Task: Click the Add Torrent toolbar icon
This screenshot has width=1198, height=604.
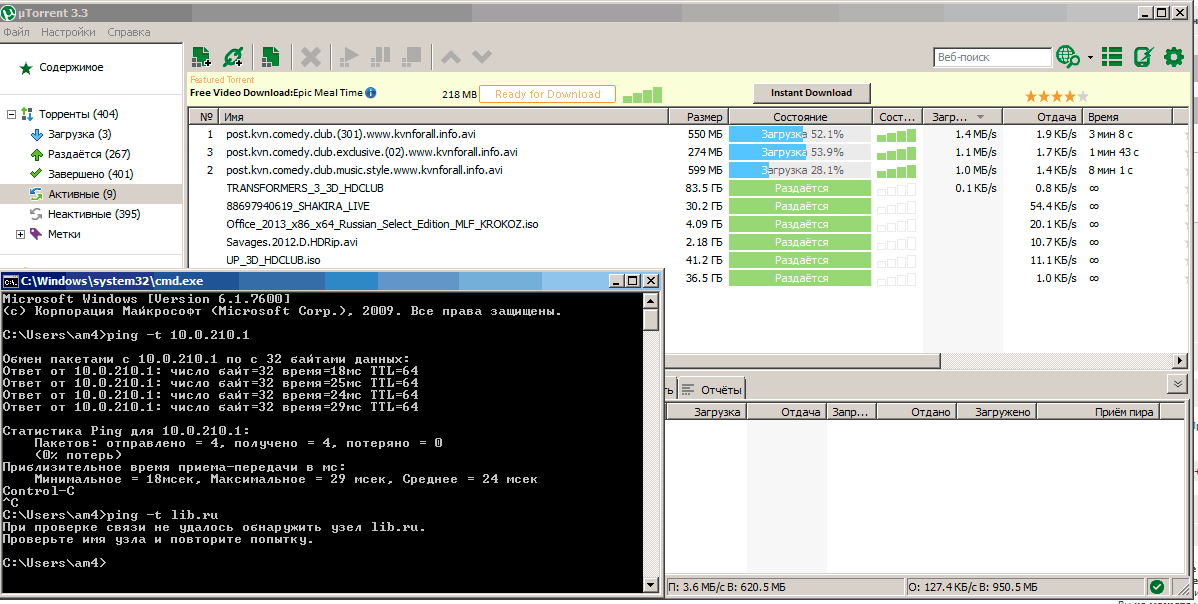Action: tap(201, 57)
